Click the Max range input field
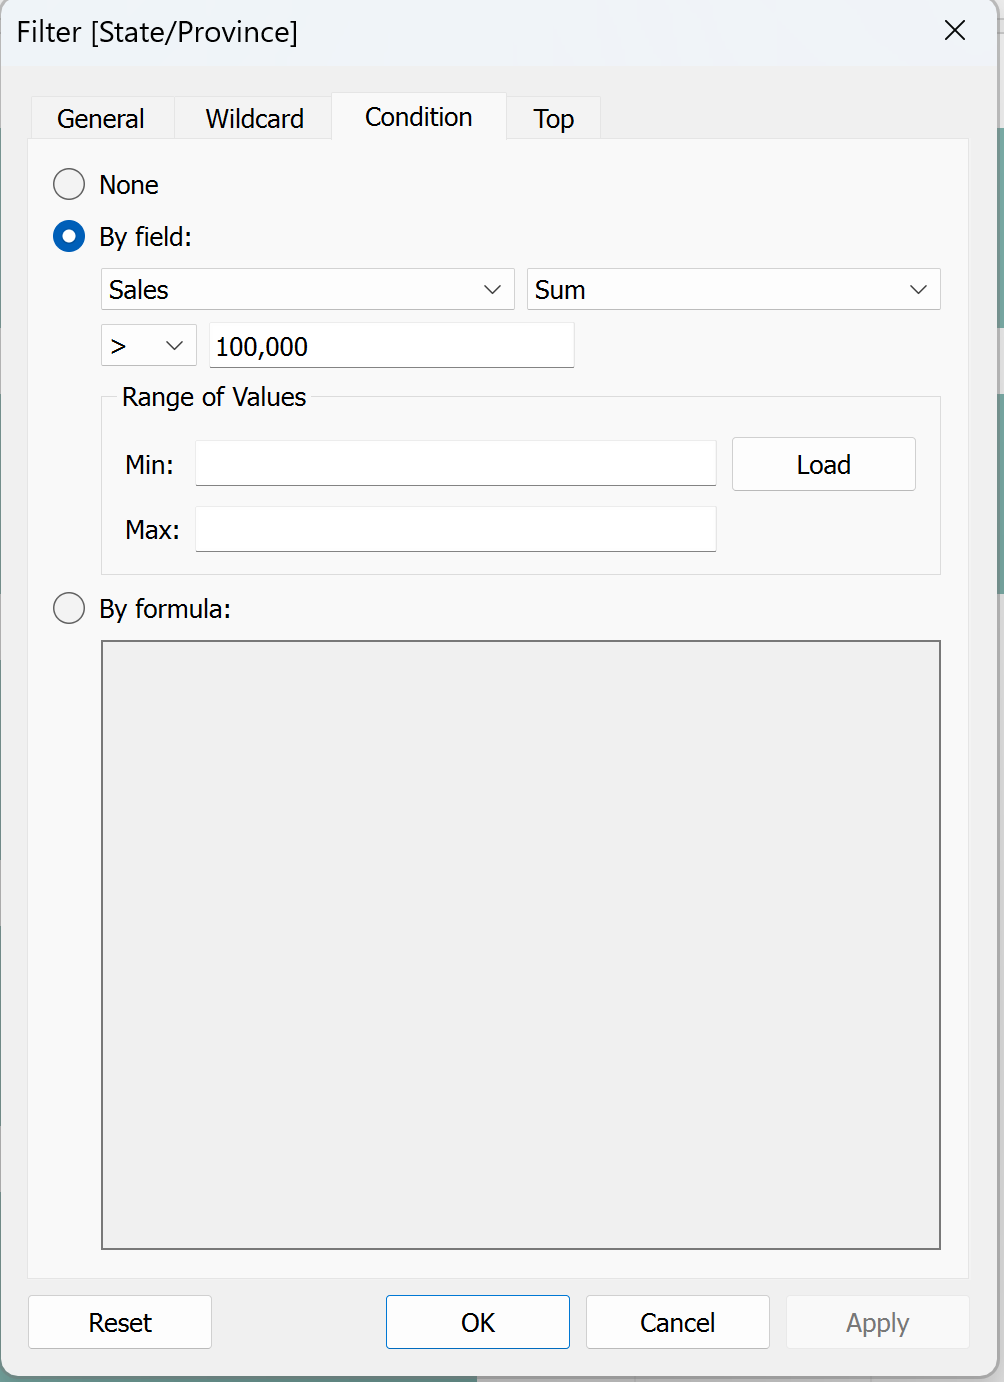 click(x=456, y=529)
